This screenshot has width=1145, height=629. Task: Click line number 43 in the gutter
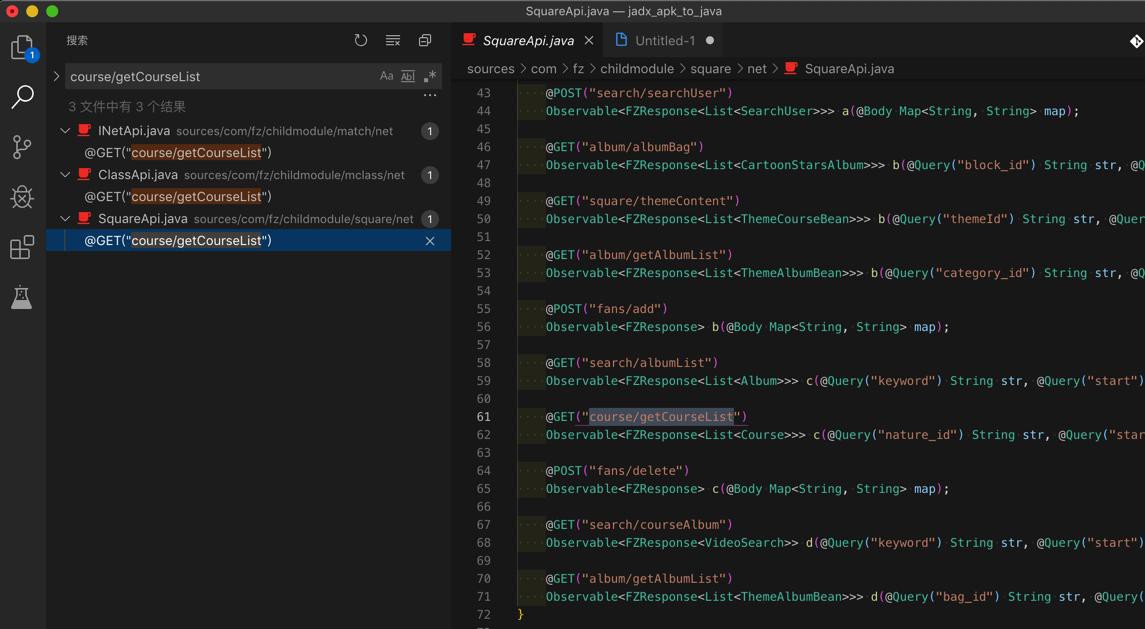pos(483,93)
